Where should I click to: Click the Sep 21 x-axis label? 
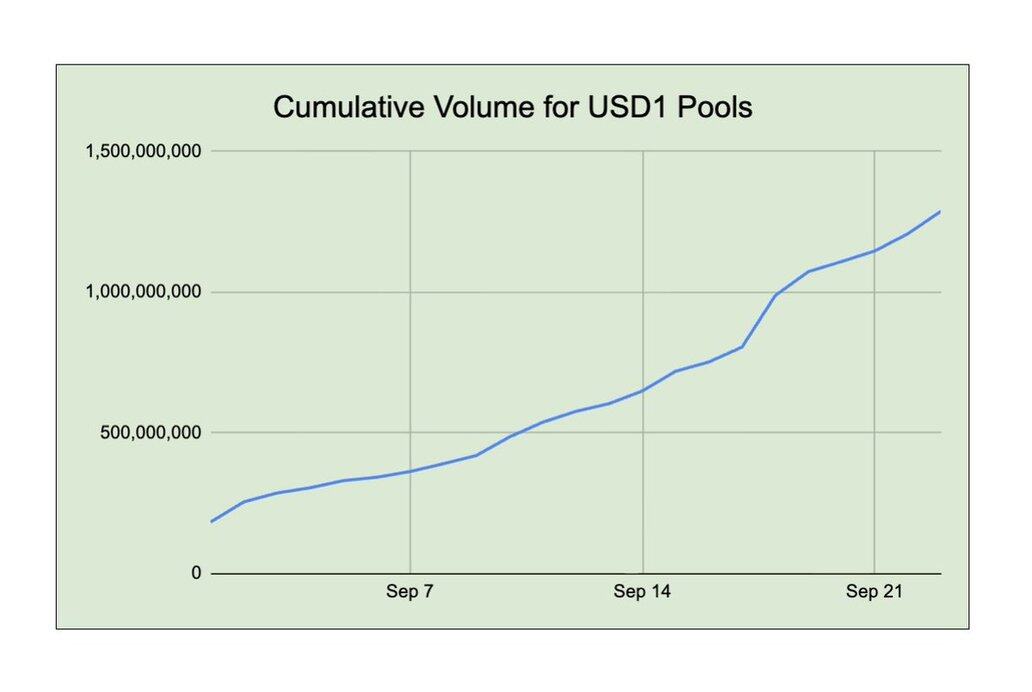[x=874, y=591]
